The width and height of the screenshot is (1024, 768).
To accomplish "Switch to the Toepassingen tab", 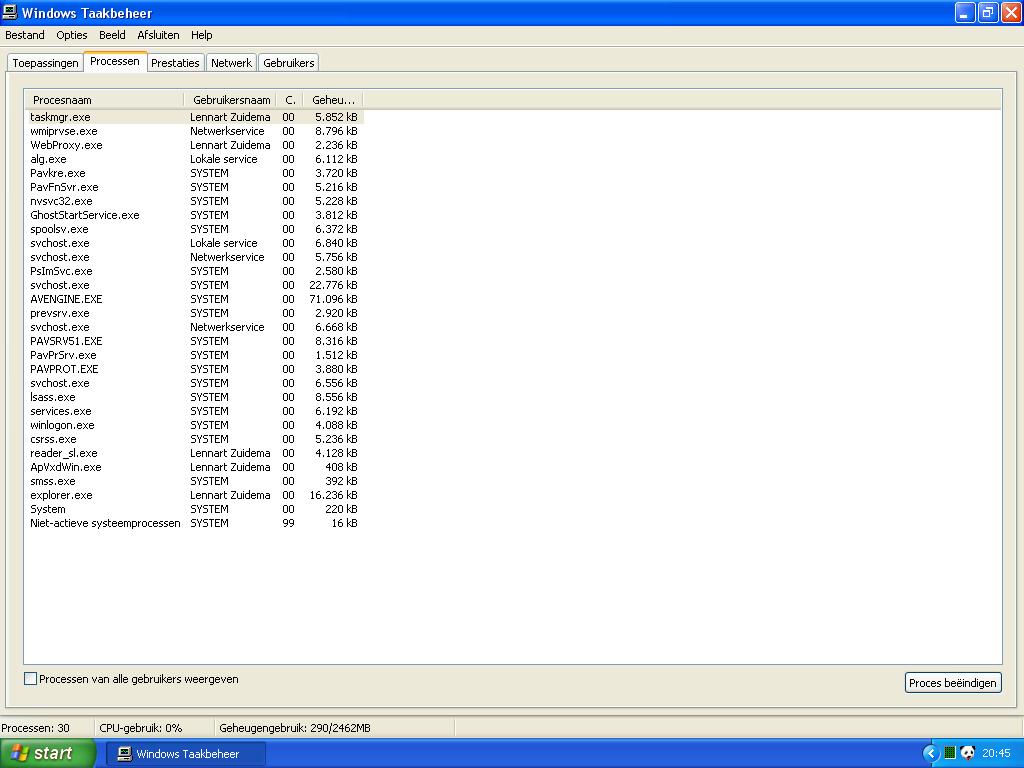I will pyautogui.click(x=45, y=63).
